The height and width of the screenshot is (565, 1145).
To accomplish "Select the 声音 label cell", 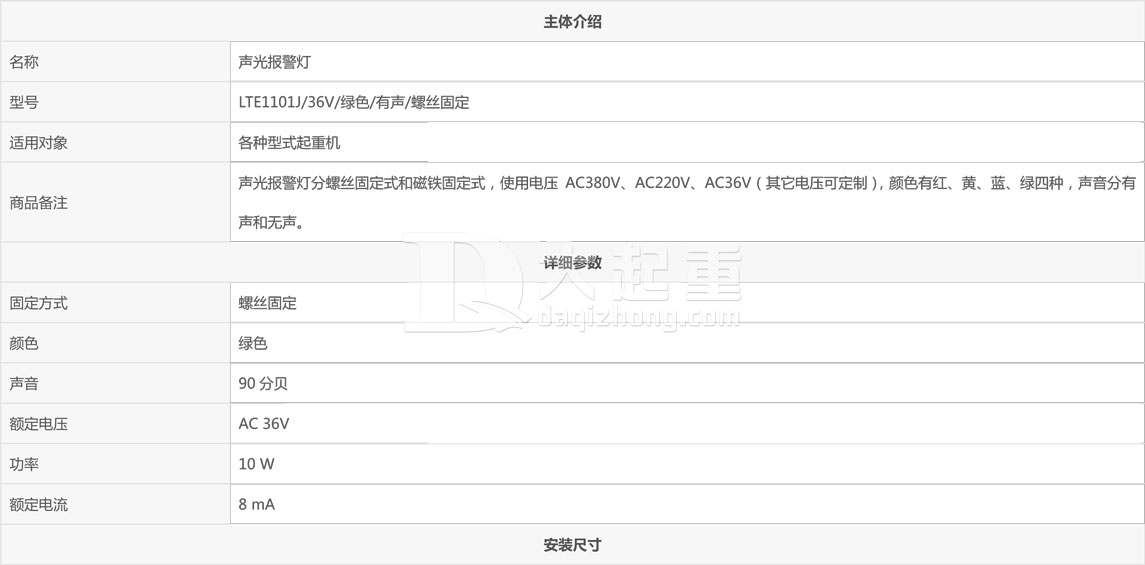I will pyautogui.click(x=115, y=383).
